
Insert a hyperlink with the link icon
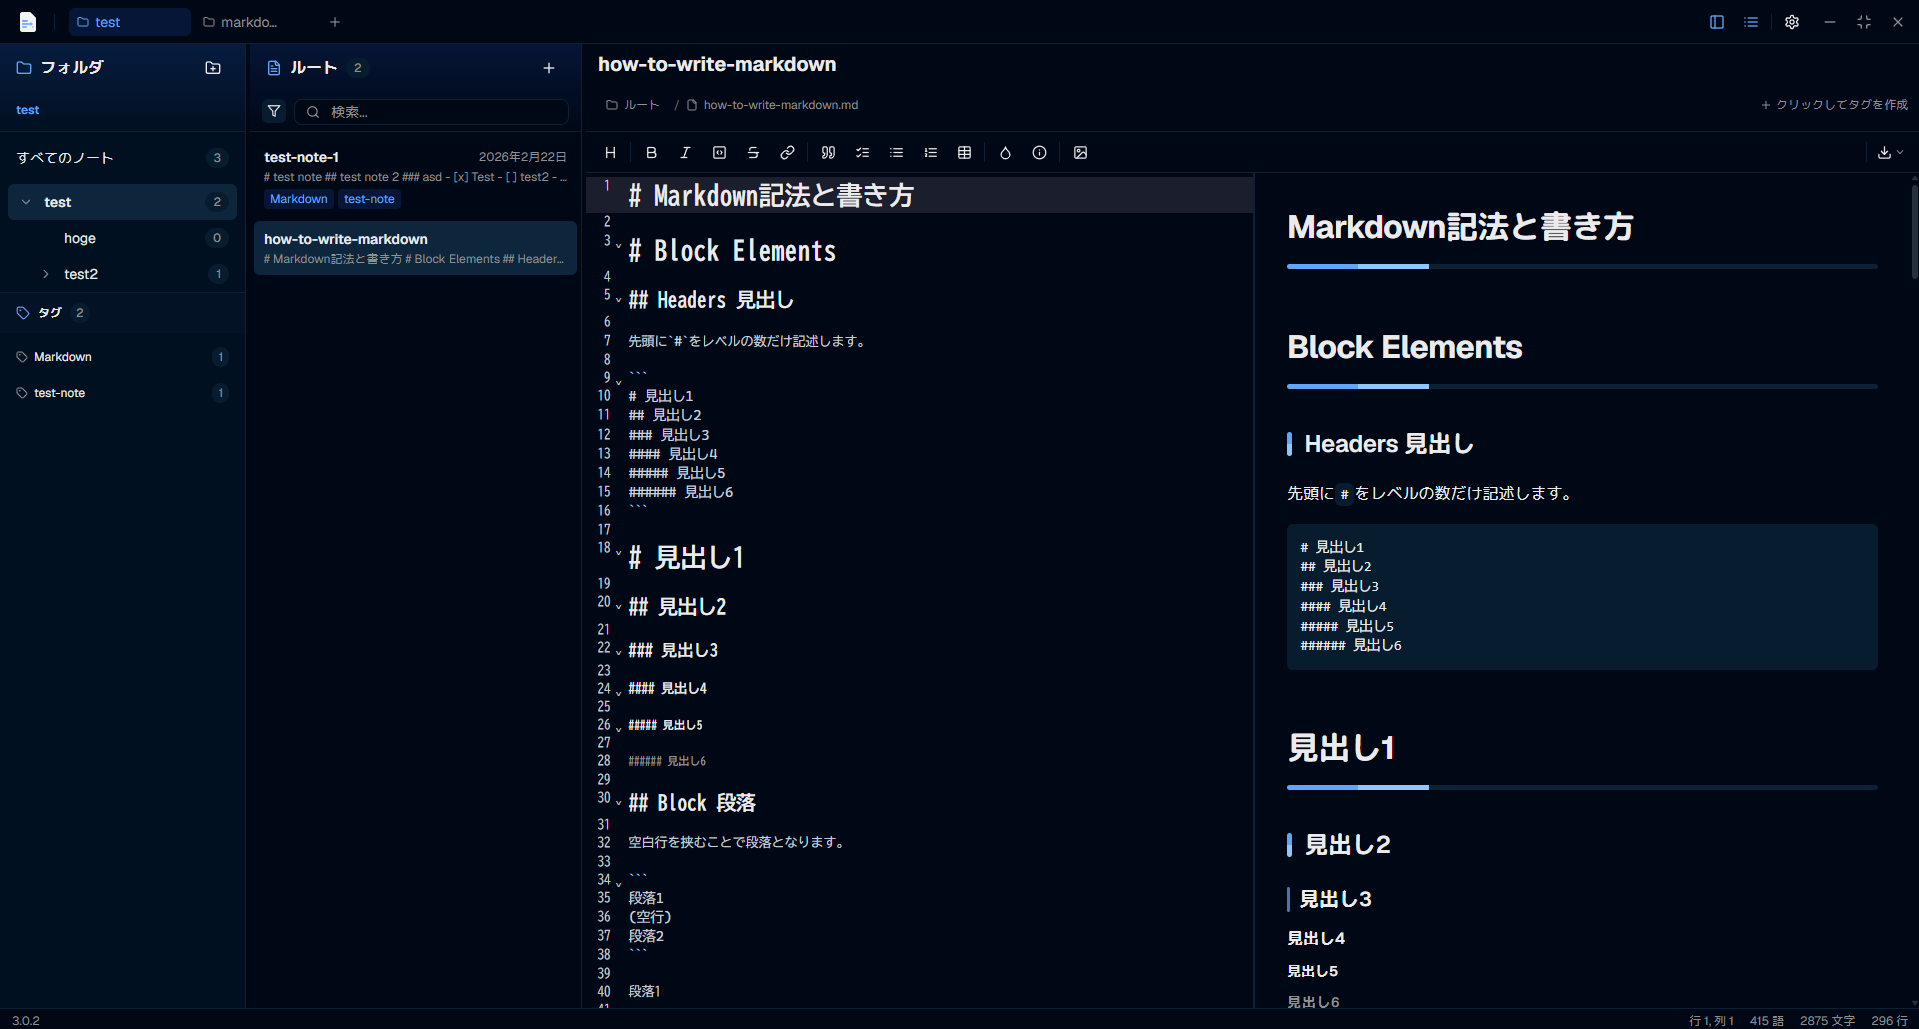pos(787,153)
